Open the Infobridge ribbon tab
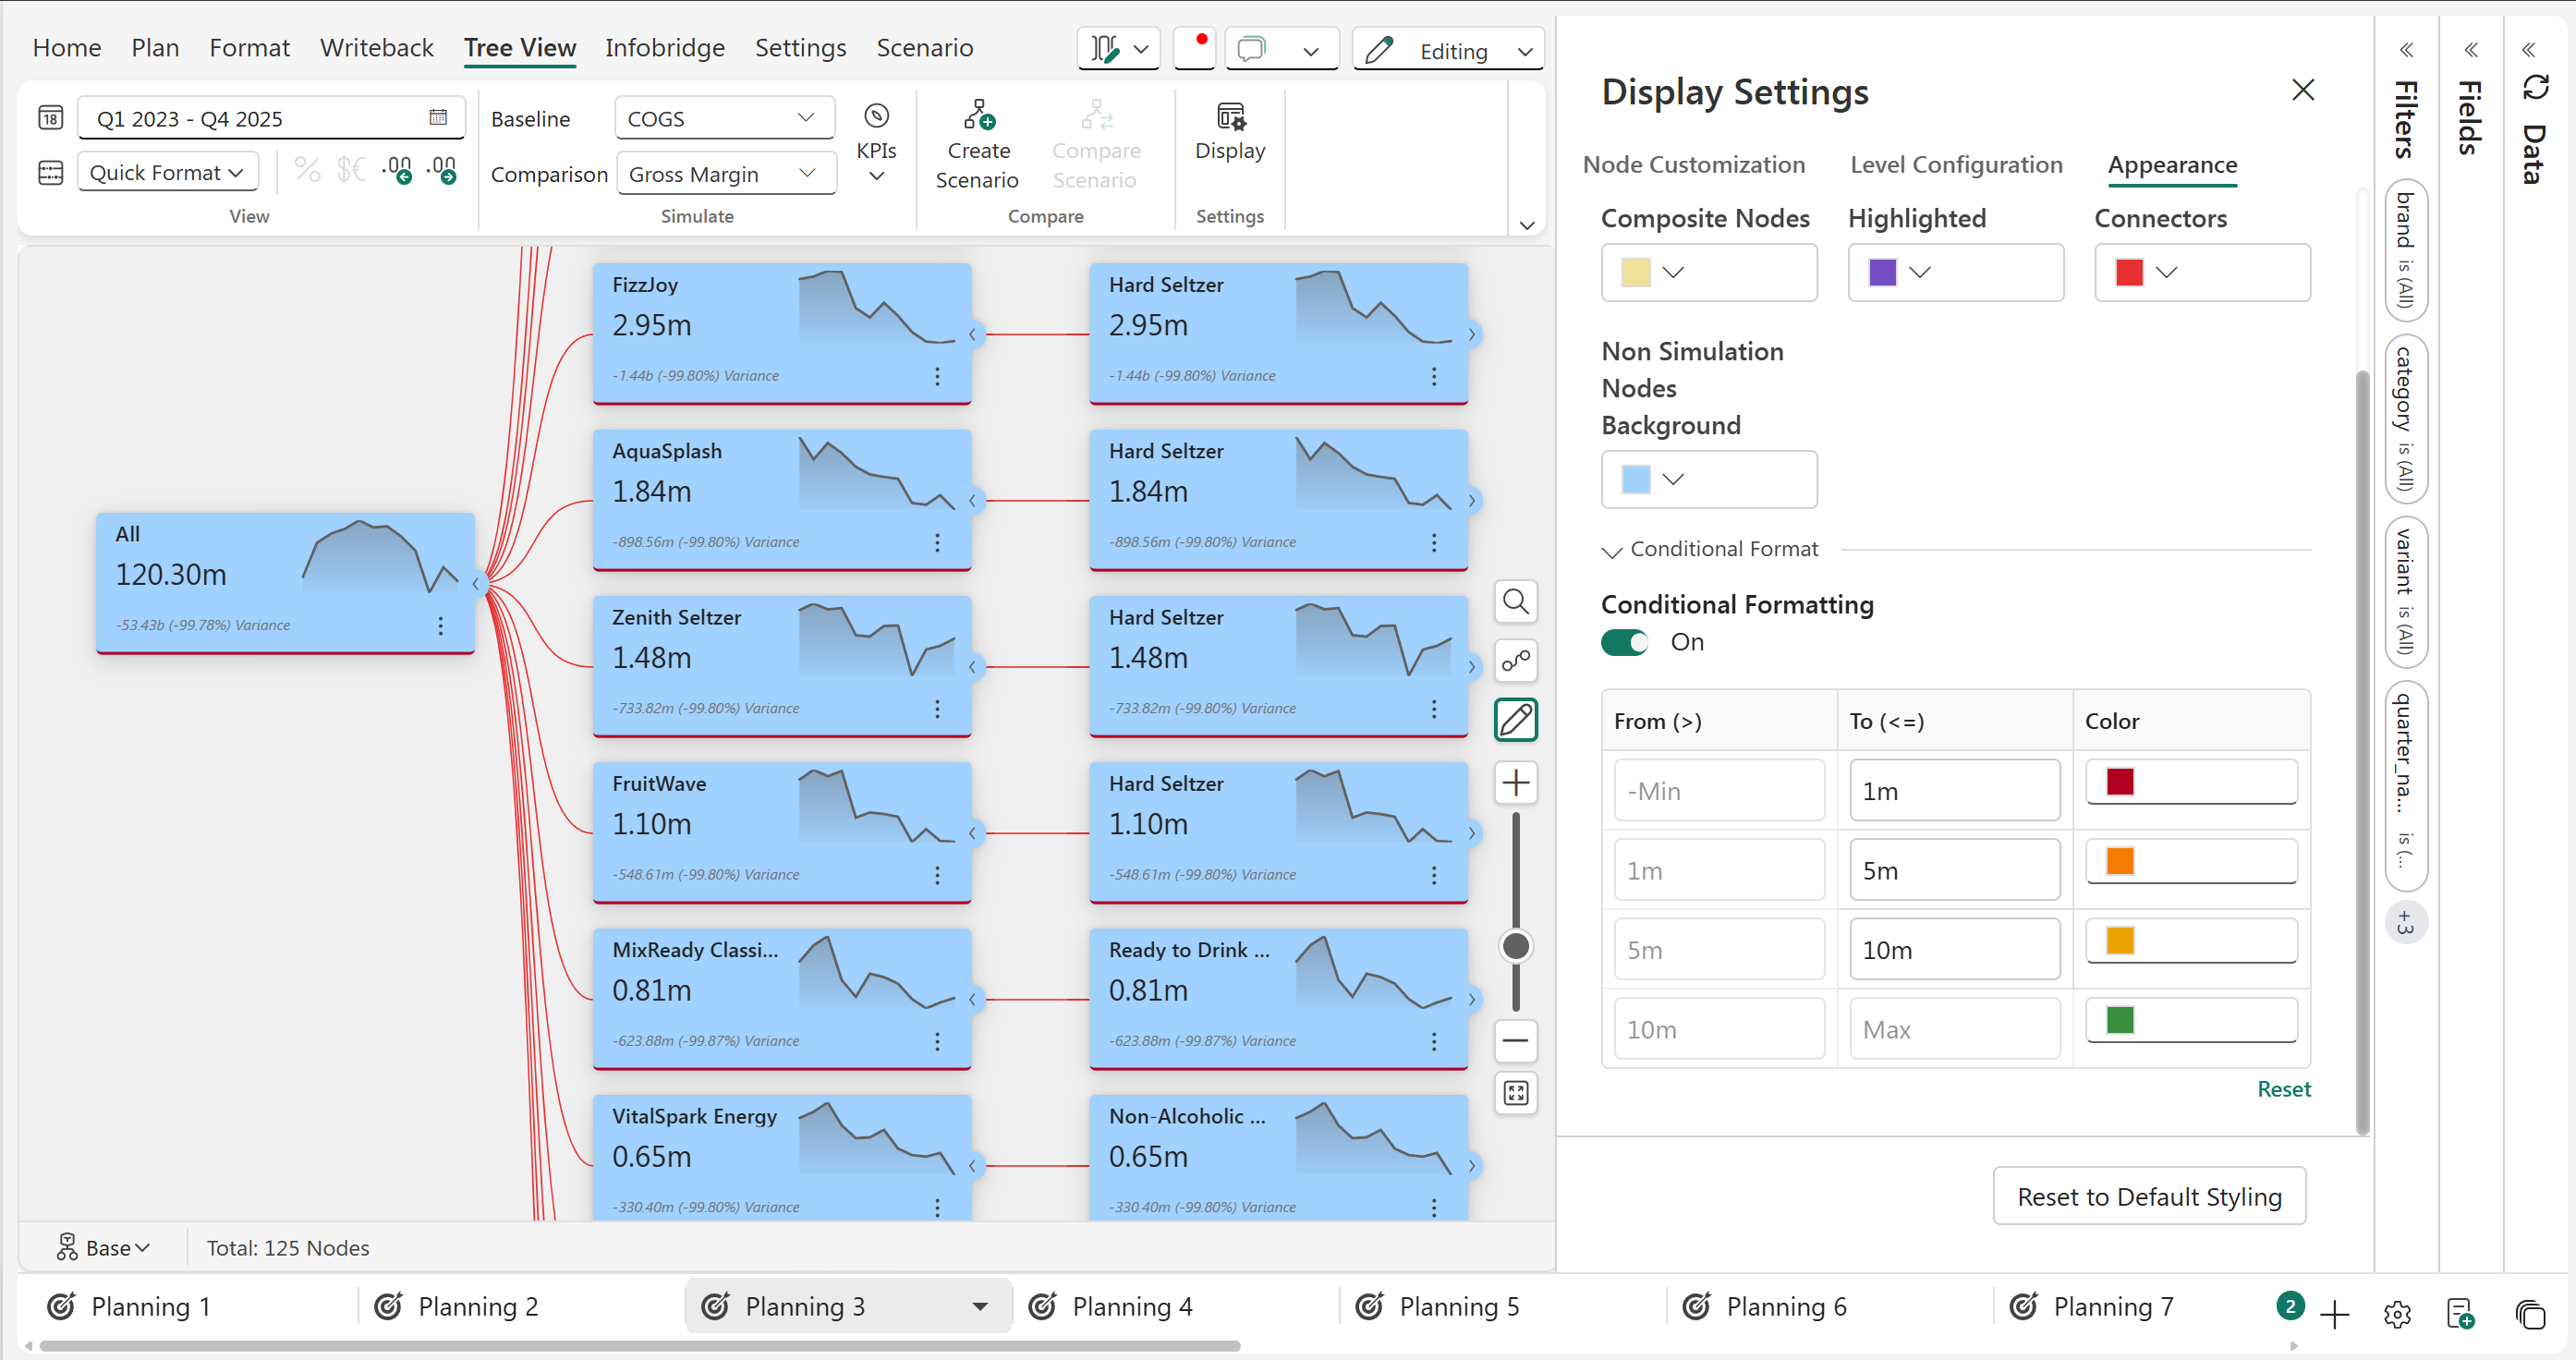Image resolution: width=2576 pixels, height=1360 pixels. (664, 47)
